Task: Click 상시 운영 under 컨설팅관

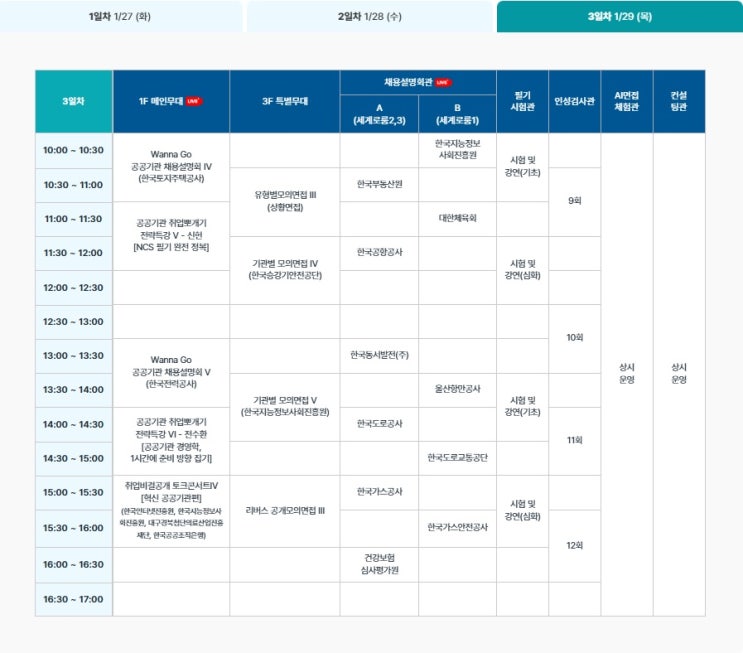Action: (x=679, y=374)
